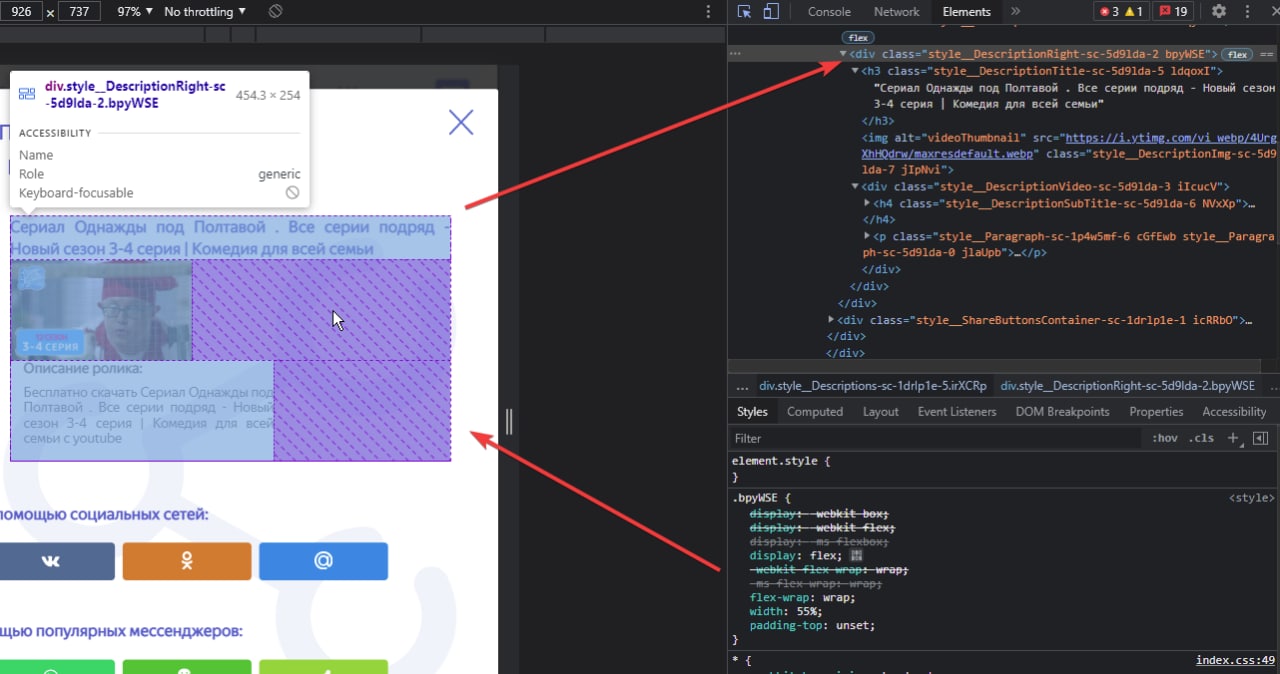Click the width: 55% declaration value
Screen dimensions: 1280x674
point(809,611)
